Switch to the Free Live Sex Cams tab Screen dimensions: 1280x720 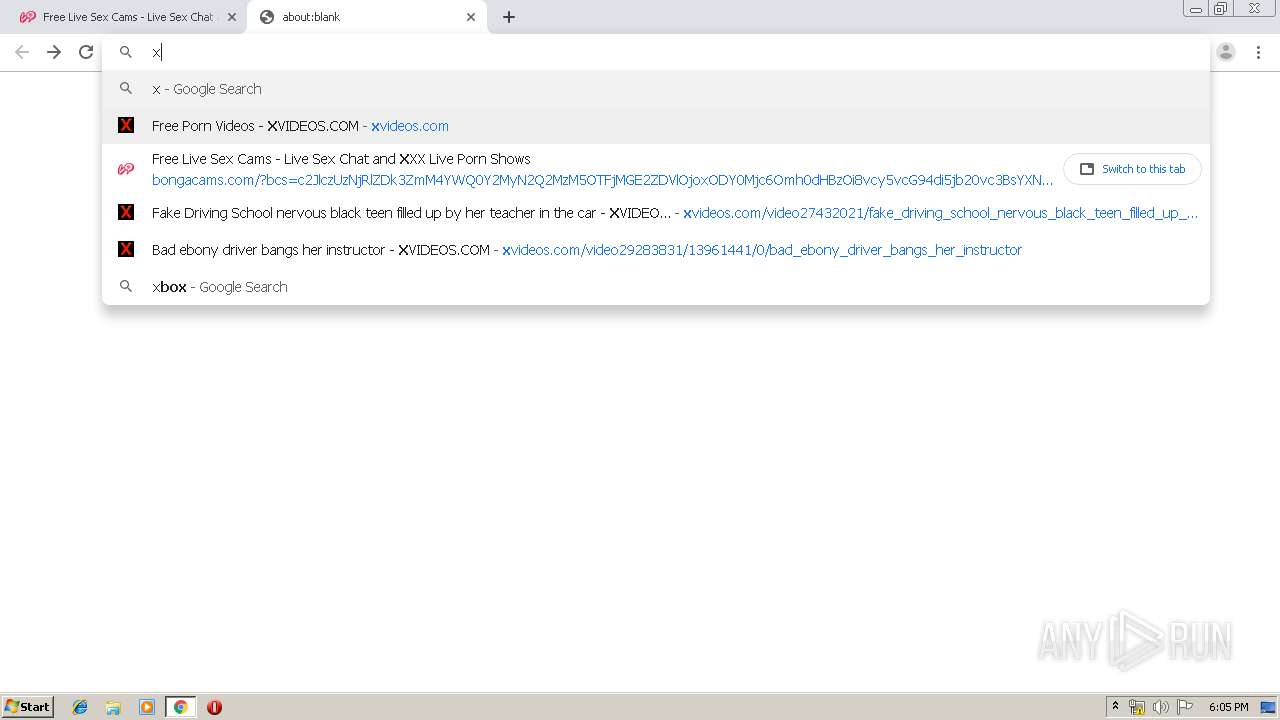(x=123, y=17)
